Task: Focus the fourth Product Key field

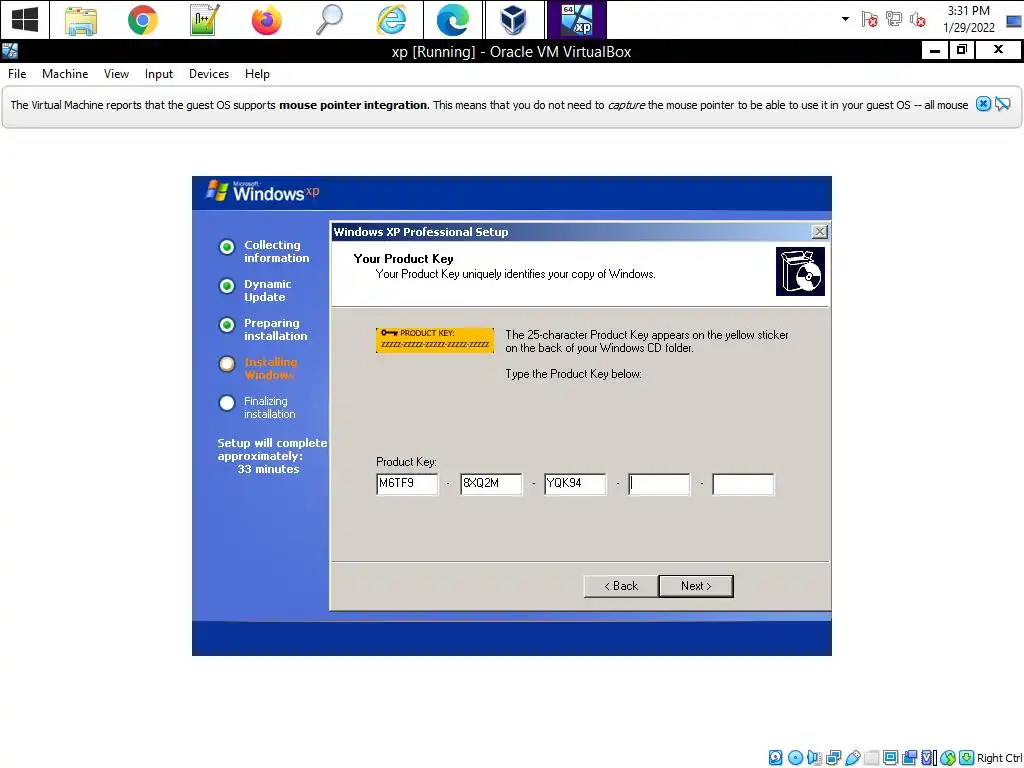Action: click(x=659, y=484)
